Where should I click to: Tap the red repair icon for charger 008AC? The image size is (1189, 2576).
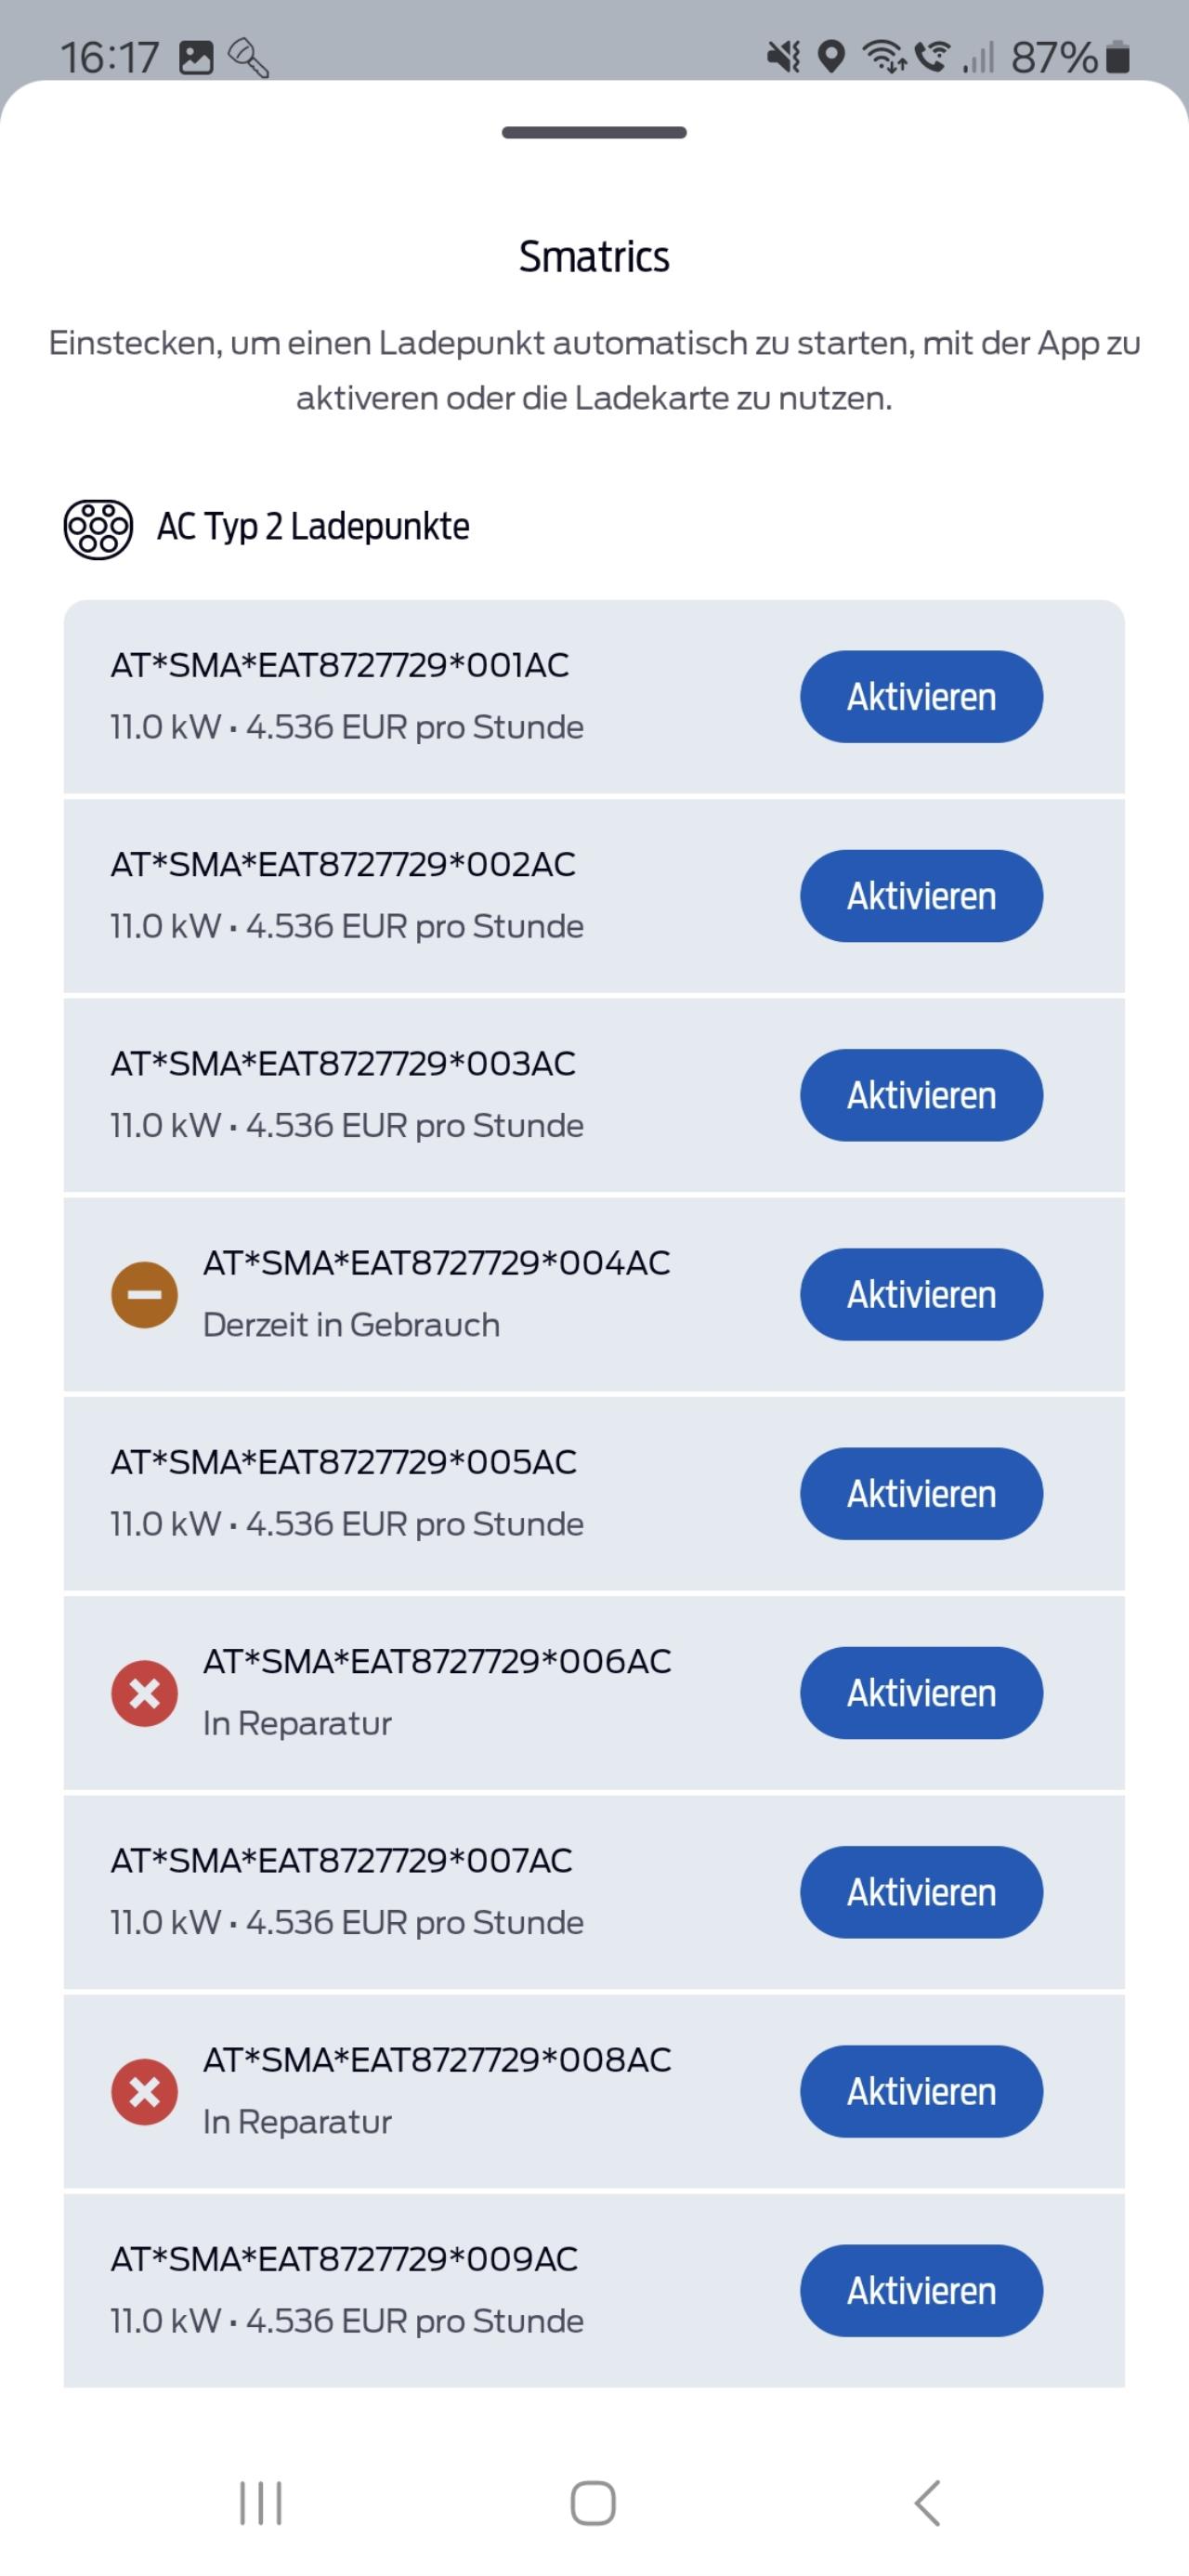144,2090
